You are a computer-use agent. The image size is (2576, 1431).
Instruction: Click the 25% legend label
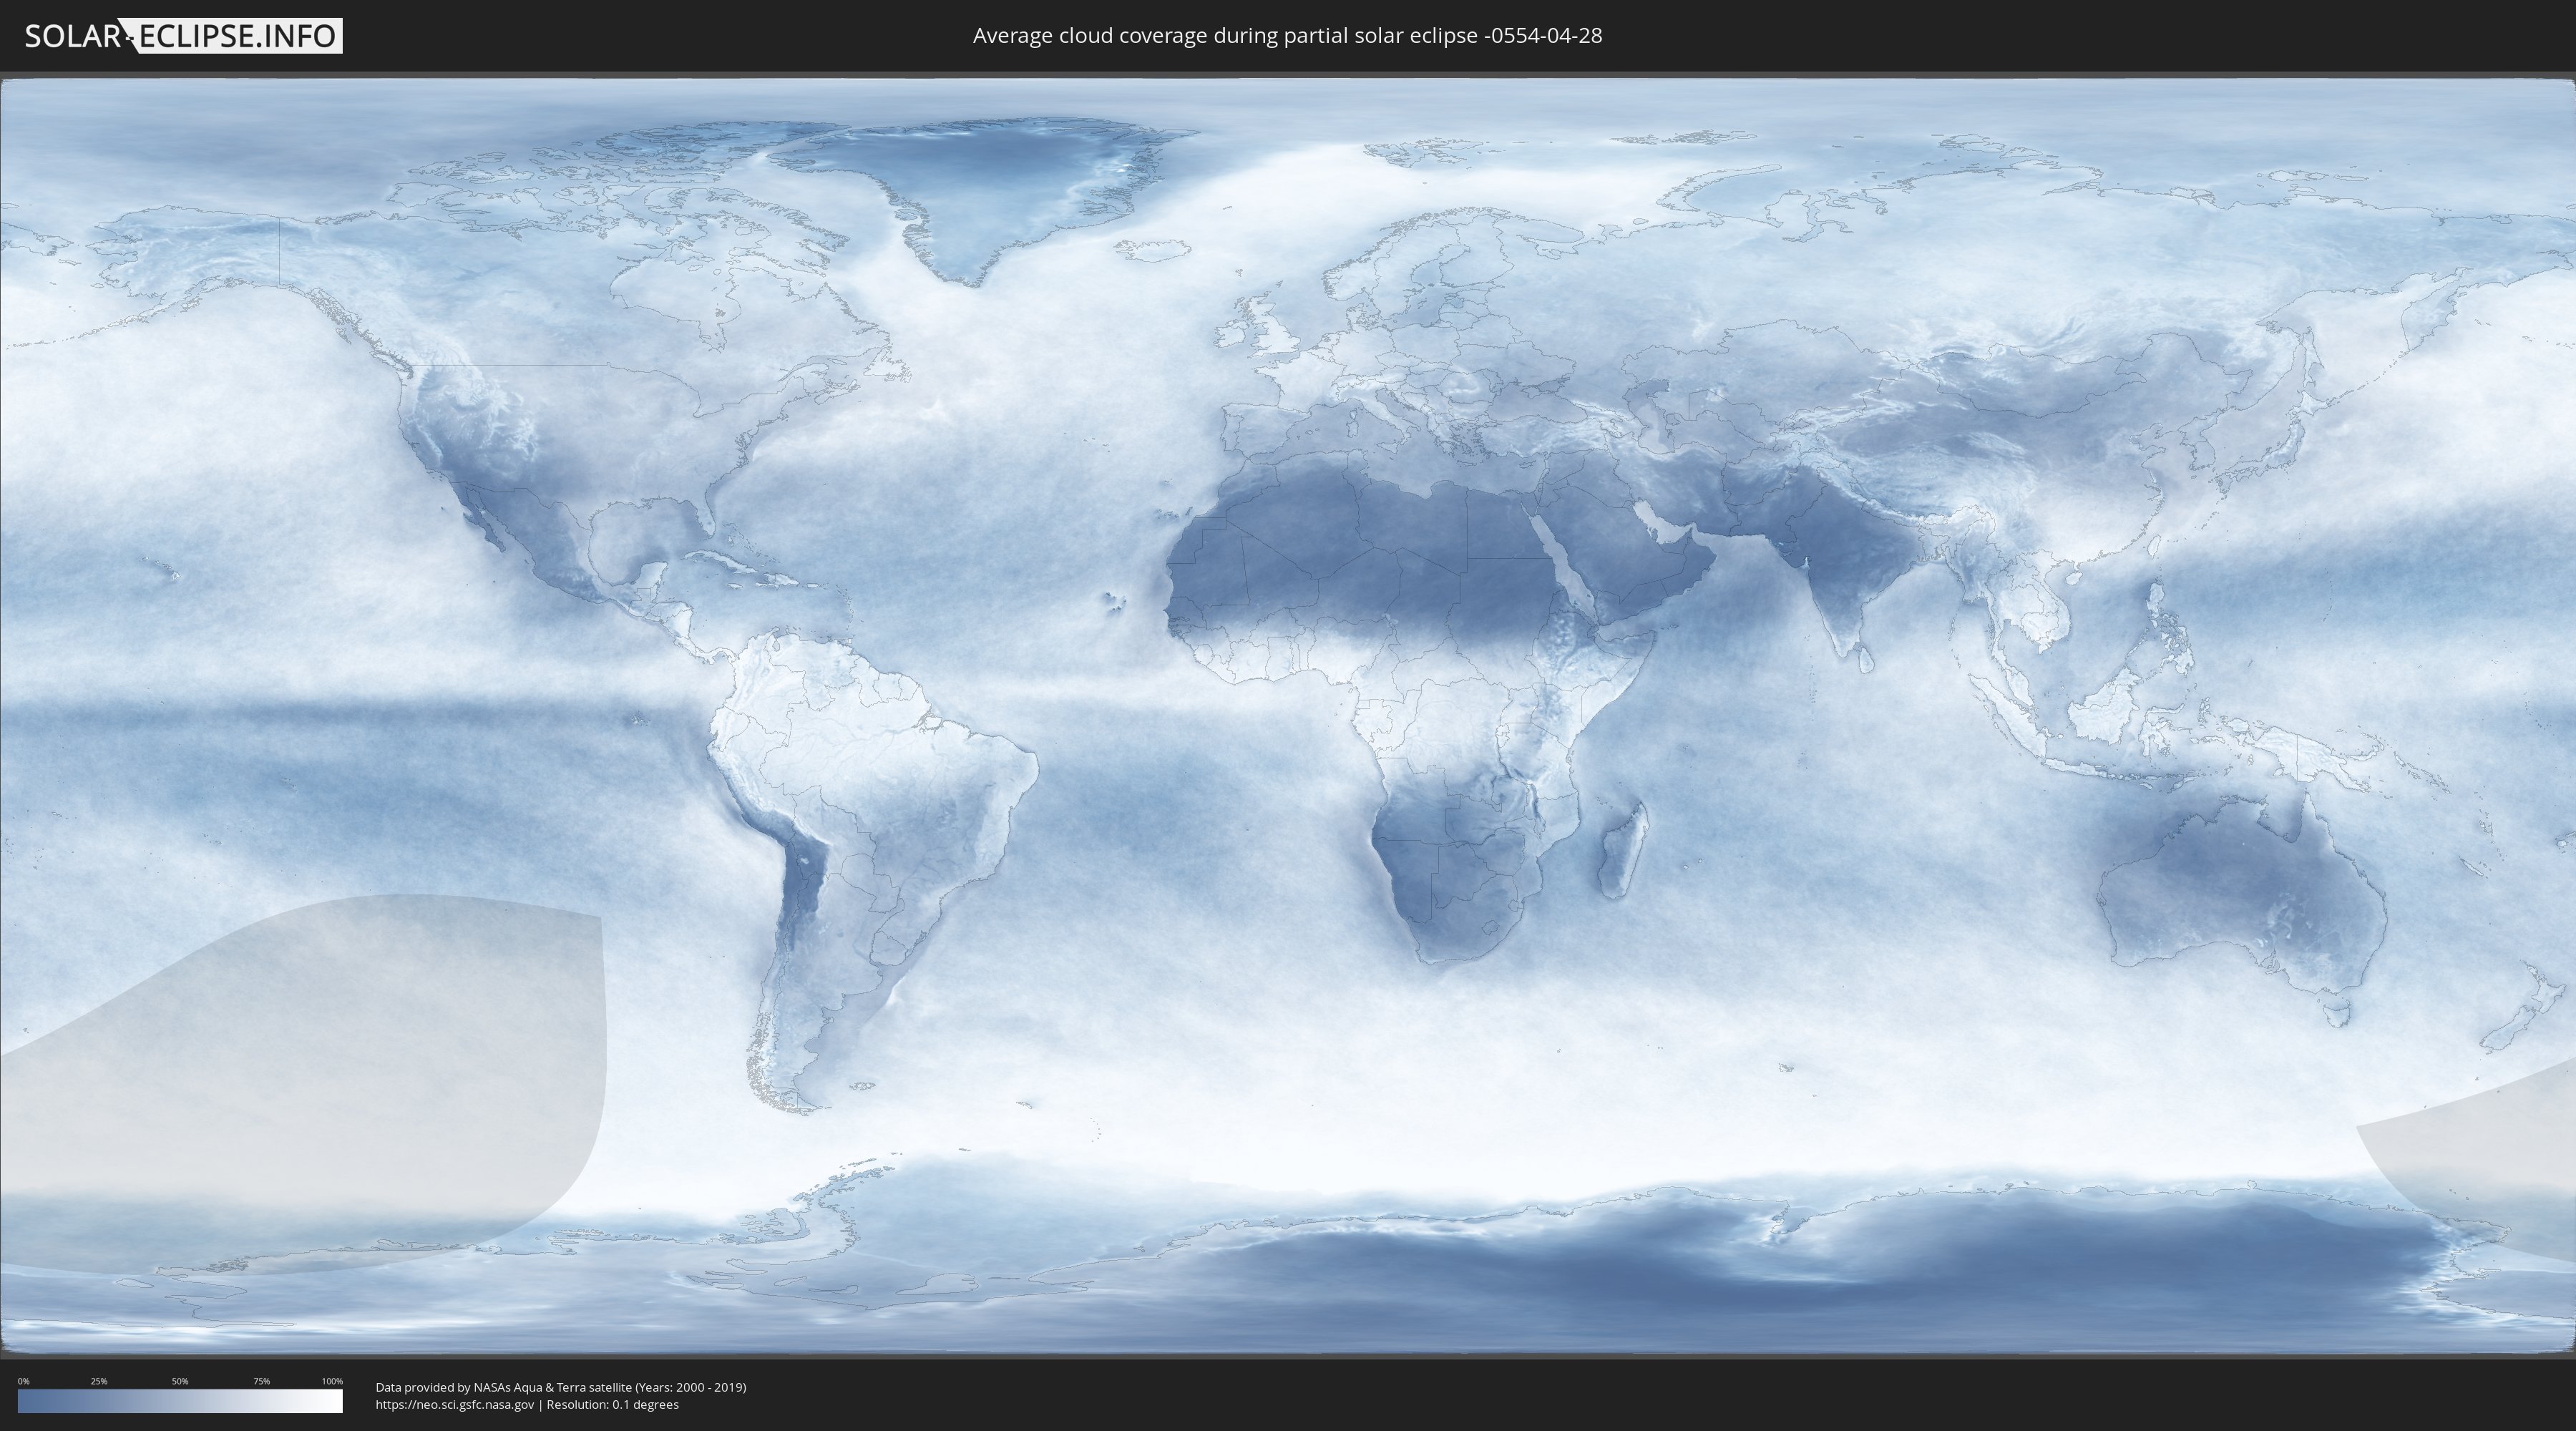pos(99,1381)
